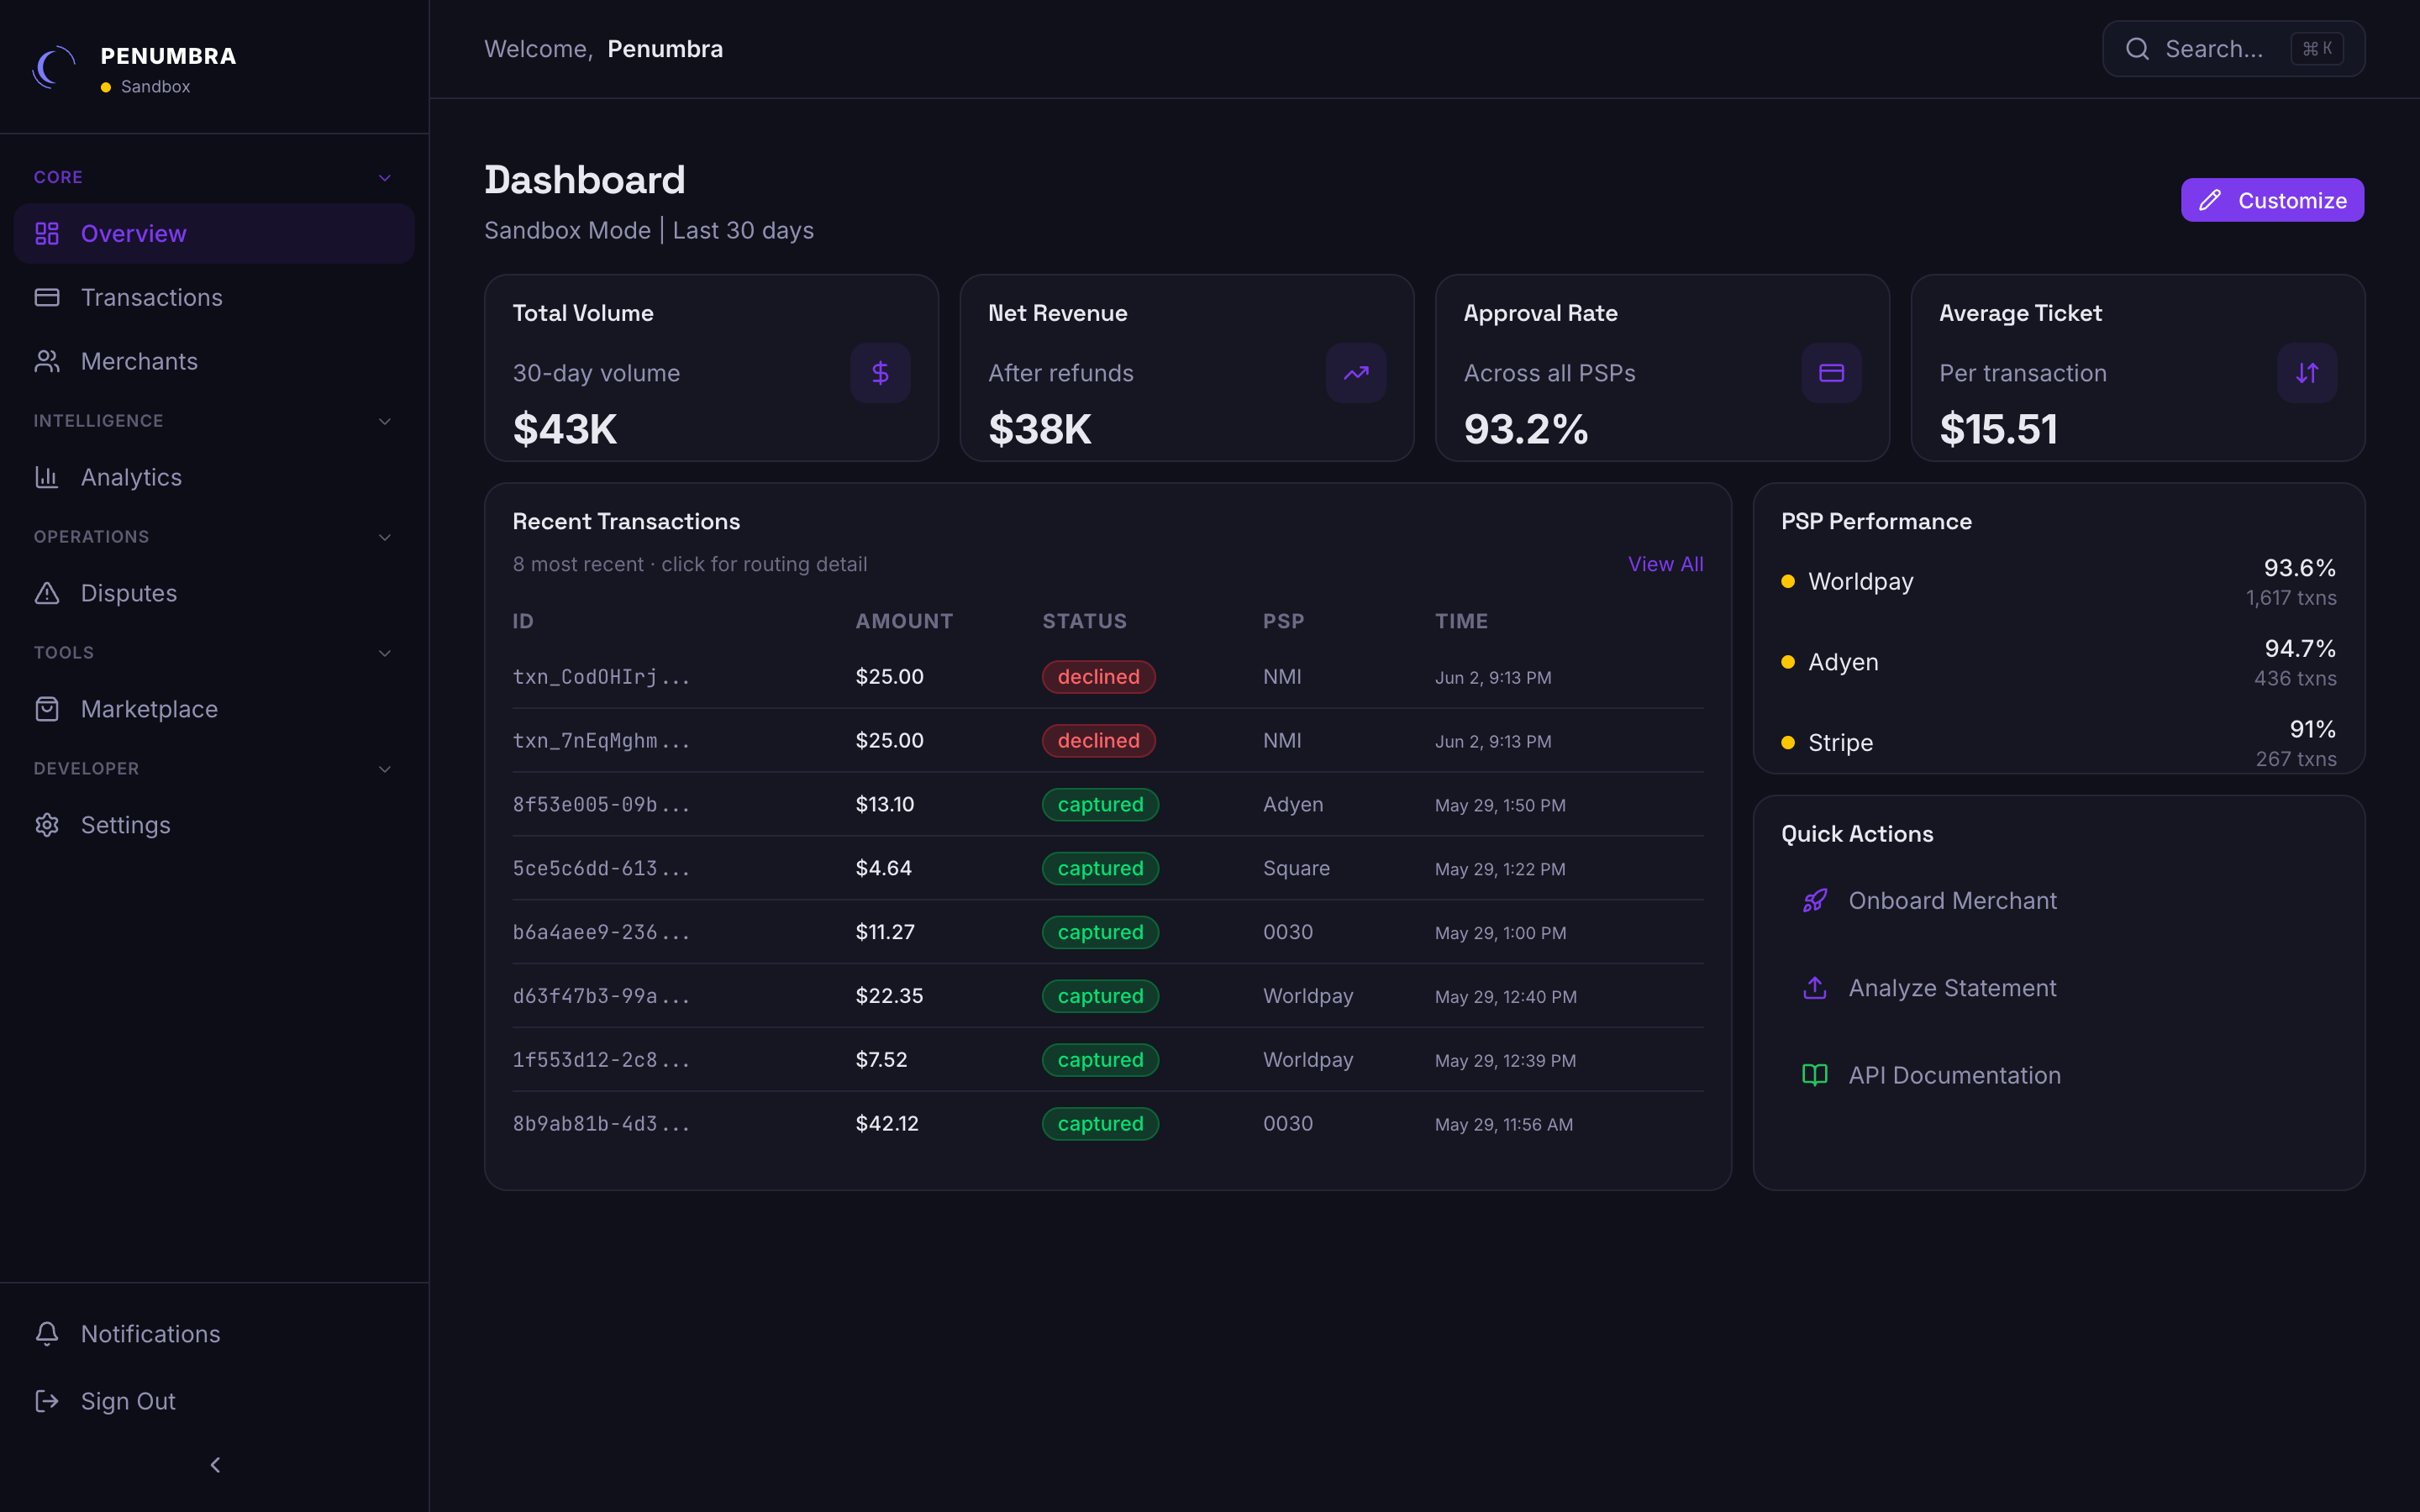Click the book icon beside API Documentation
Viewport: 2420px width, 1512px height.
click(1815, 1075)
